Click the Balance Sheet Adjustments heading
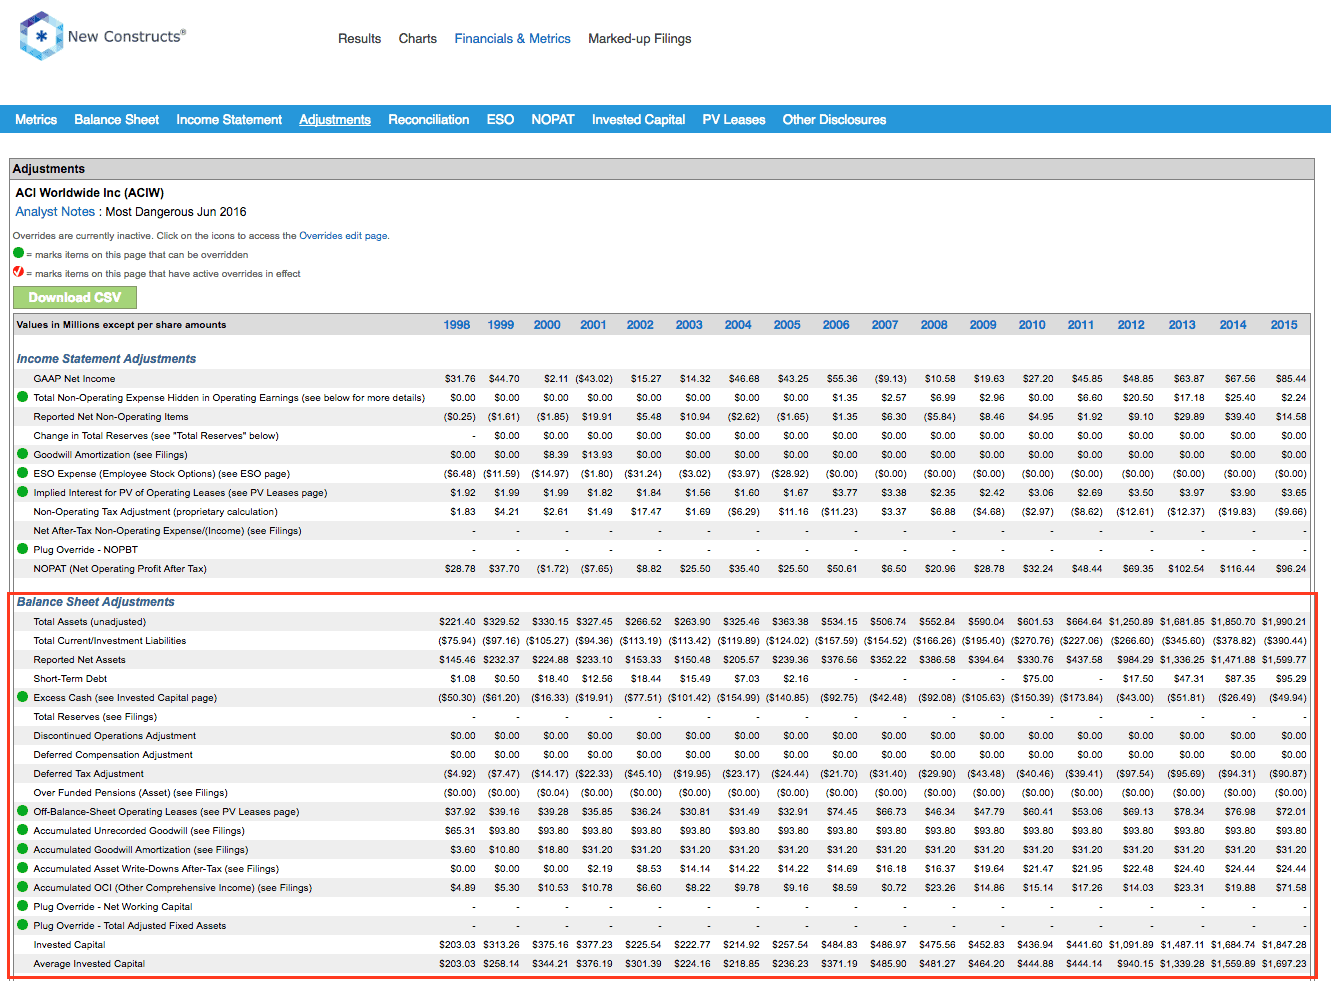This screenshot has width=1331, height=981. coord(95,602)
